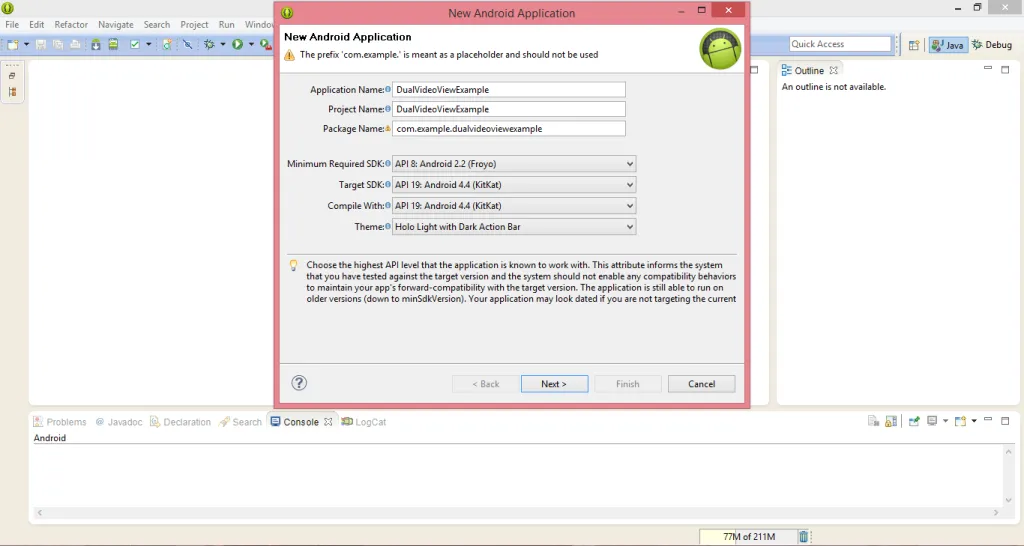Switch to the Debug perspective
The image size is (1024, 546).
pos(992,44)
